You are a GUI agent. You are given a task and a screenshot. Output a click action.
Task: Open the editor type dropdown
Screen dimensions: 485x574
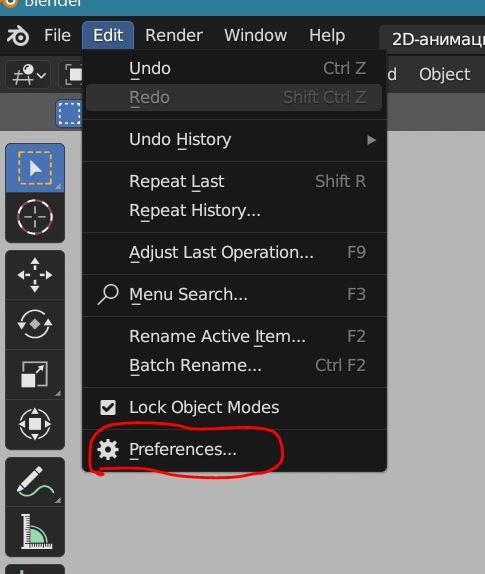[29, 74]
